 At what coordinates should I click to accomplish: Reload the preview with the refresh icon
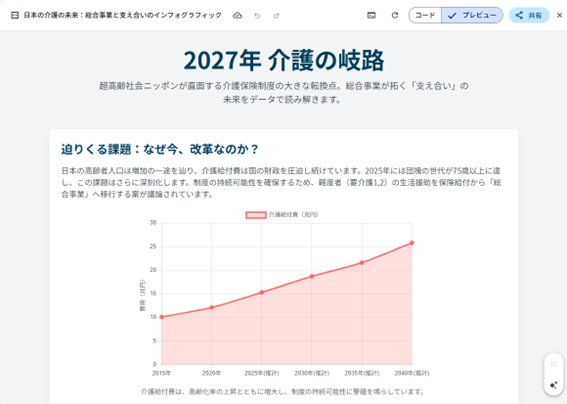395,15
